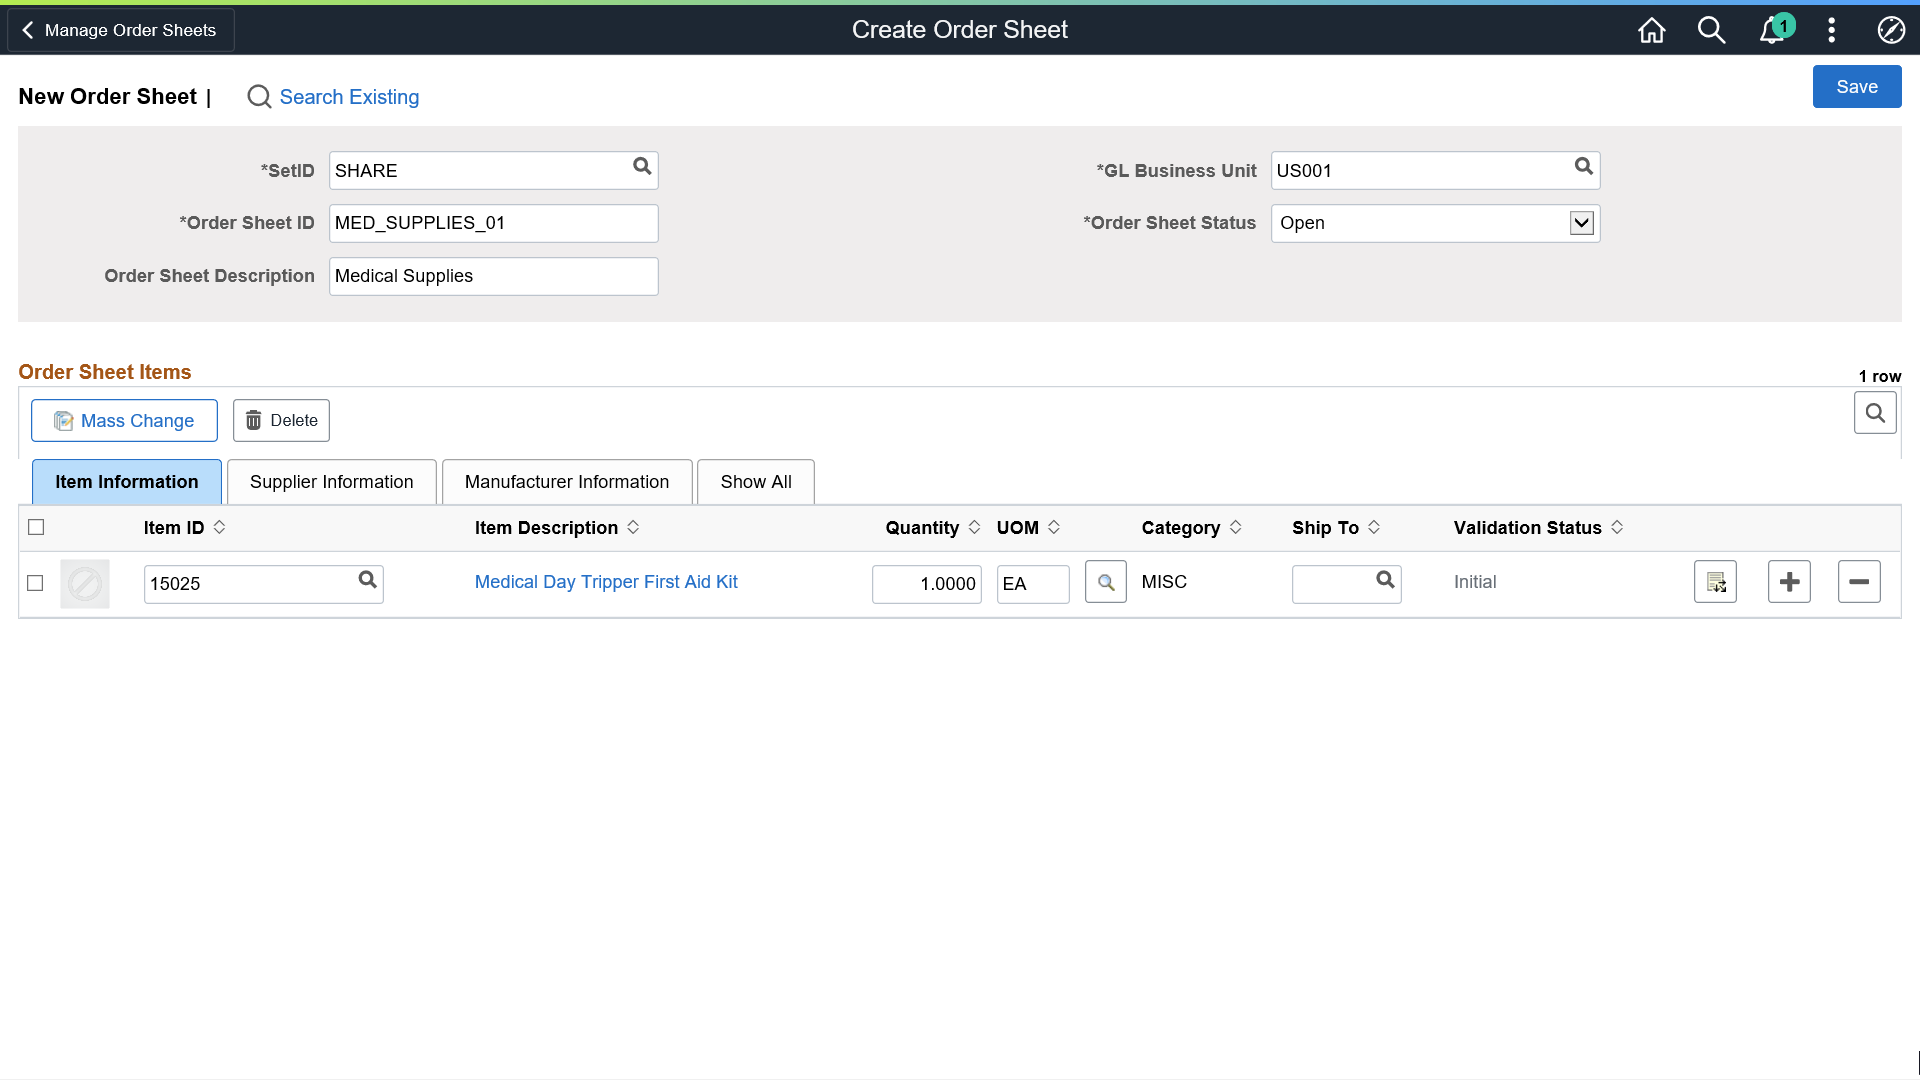Open the Item ID lookup magnifier
The width and height of the screenshot is (1920, 1080).
[x=367, y=580]
